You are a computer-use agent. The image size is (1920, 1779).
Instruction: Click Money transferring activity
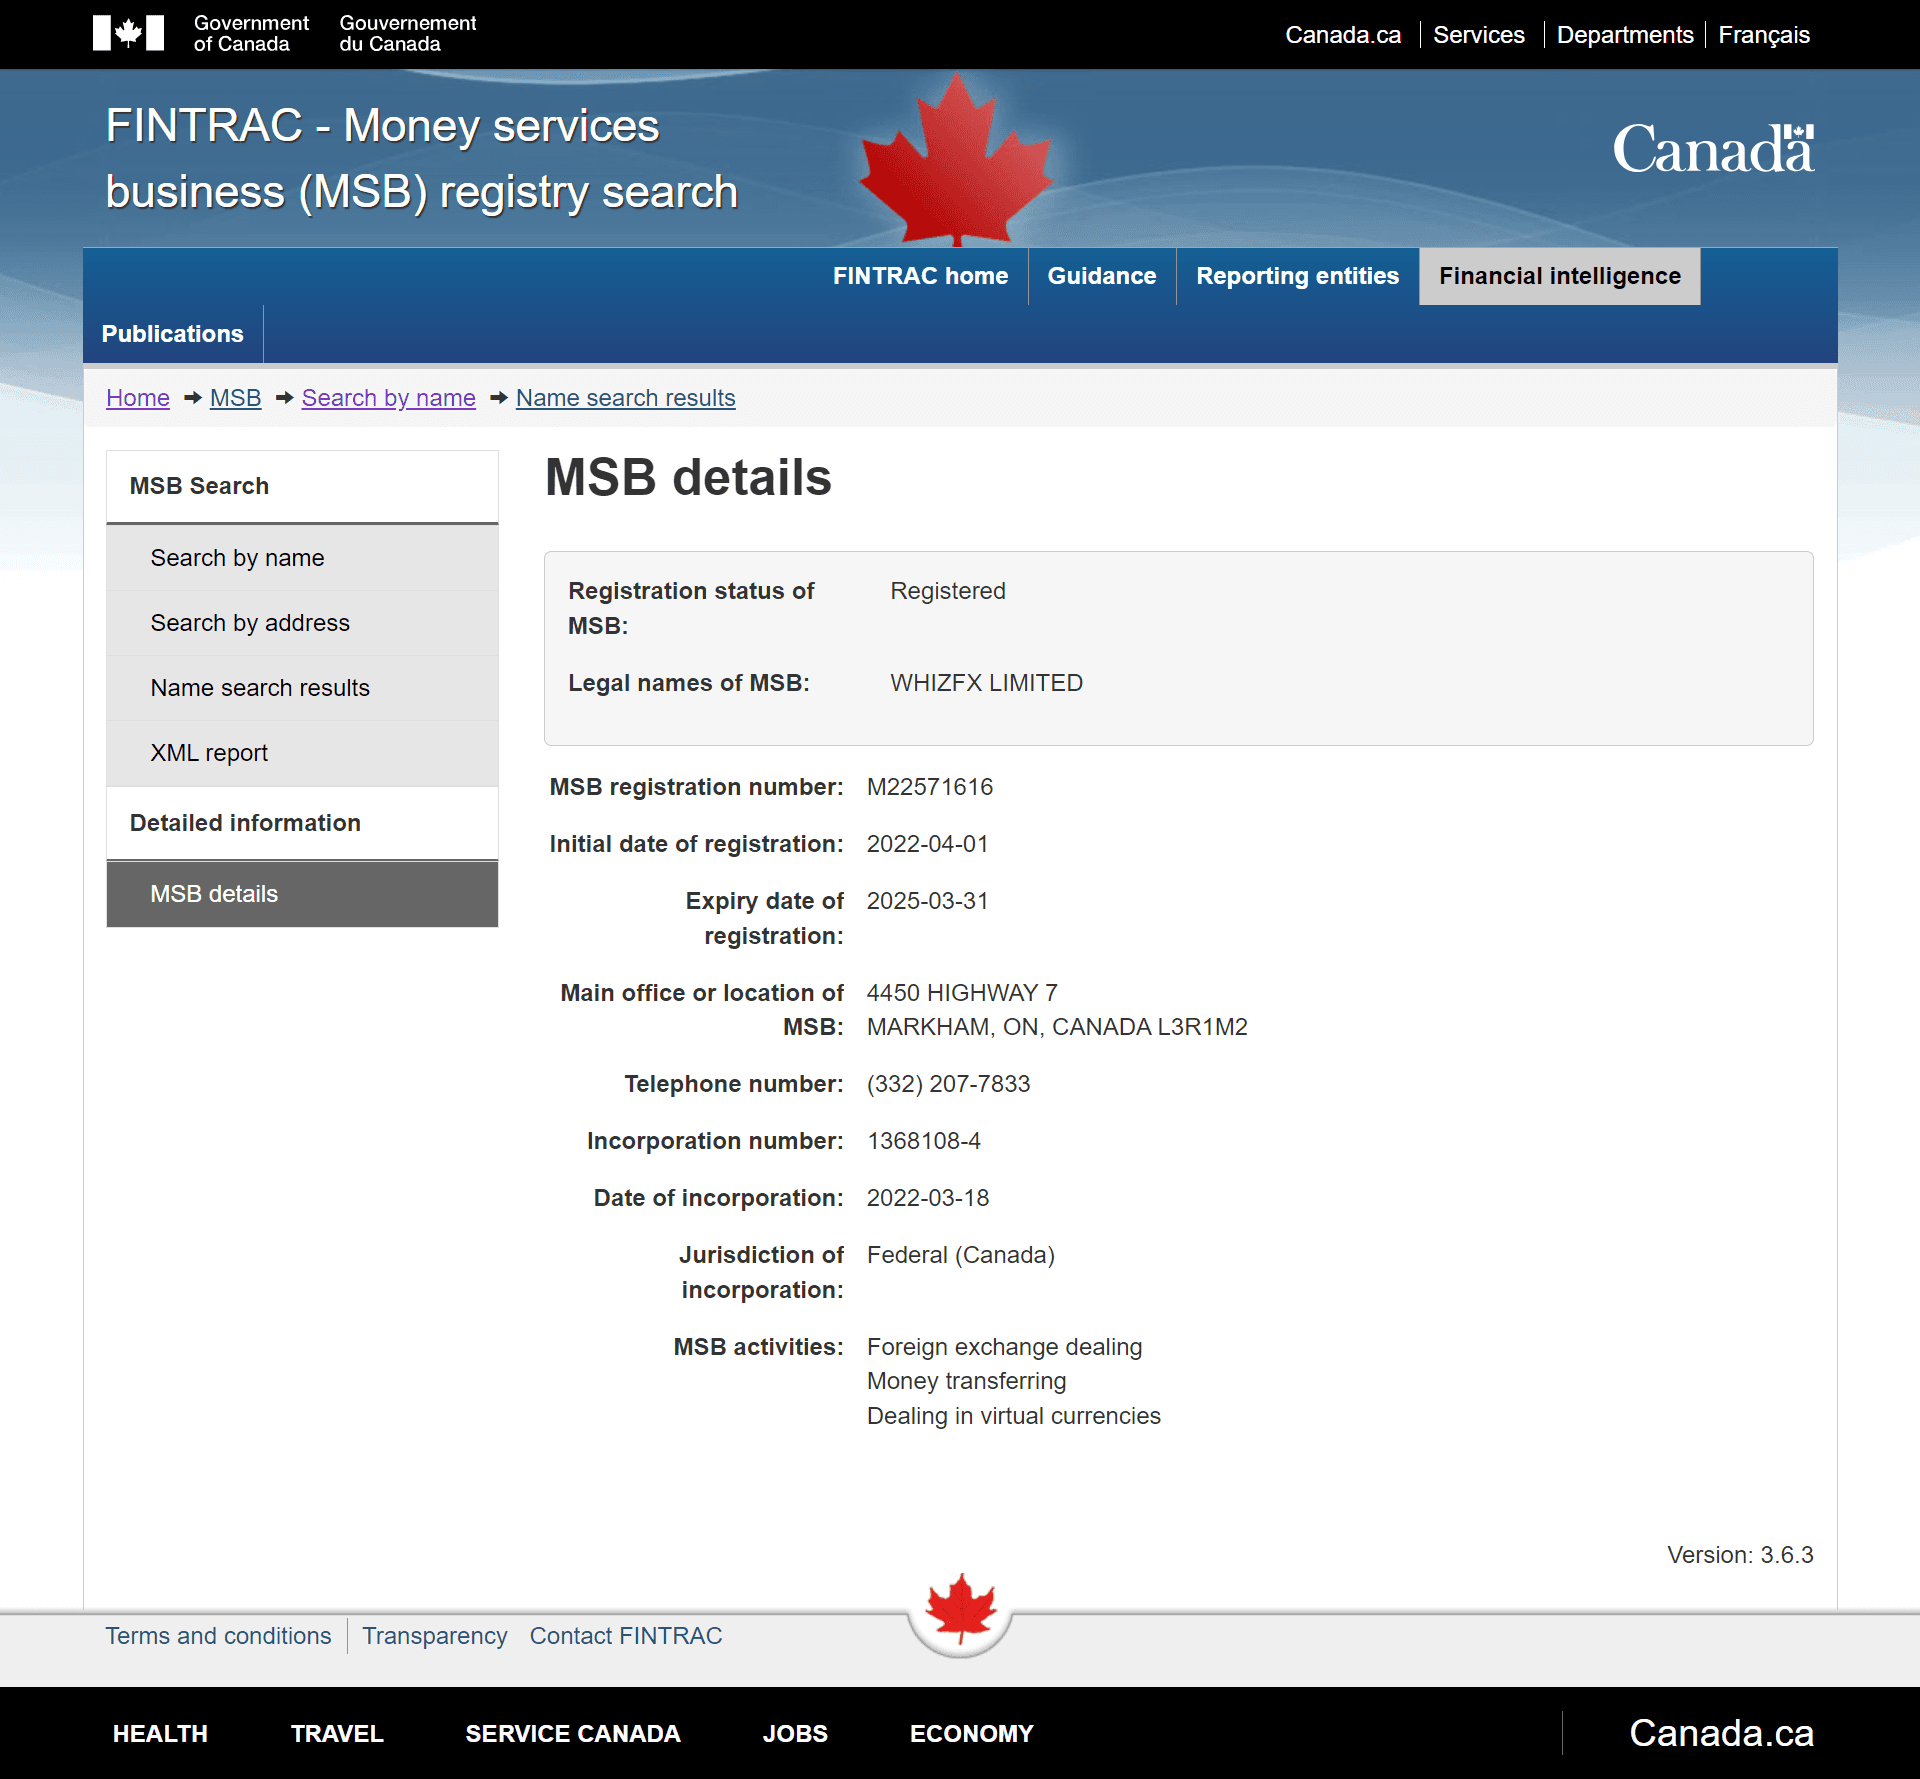966,1381
